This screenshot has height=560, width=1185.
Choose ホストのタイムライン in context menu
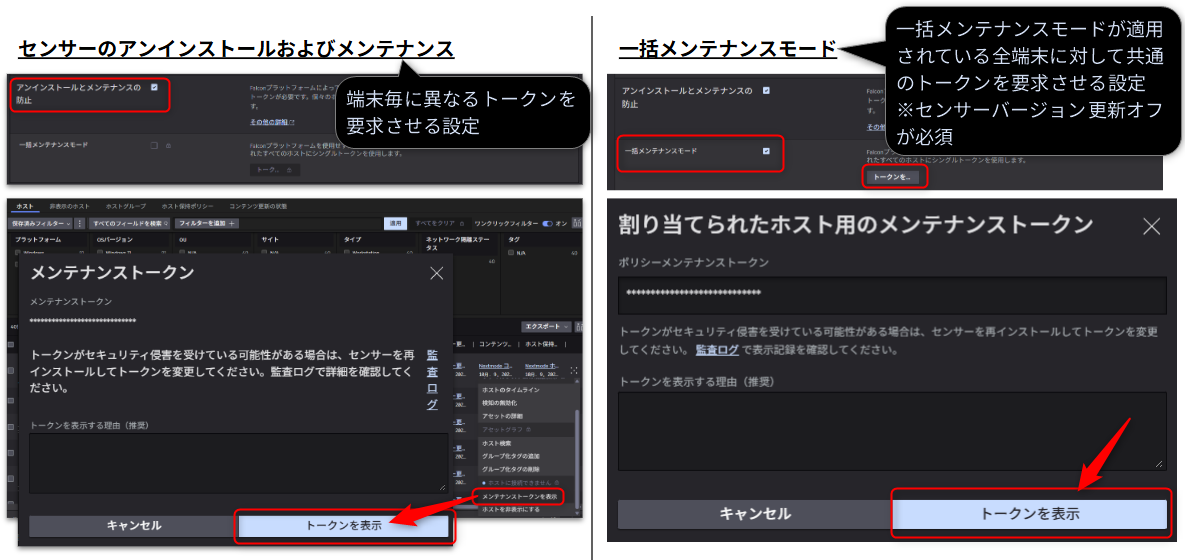coord(510,389)
